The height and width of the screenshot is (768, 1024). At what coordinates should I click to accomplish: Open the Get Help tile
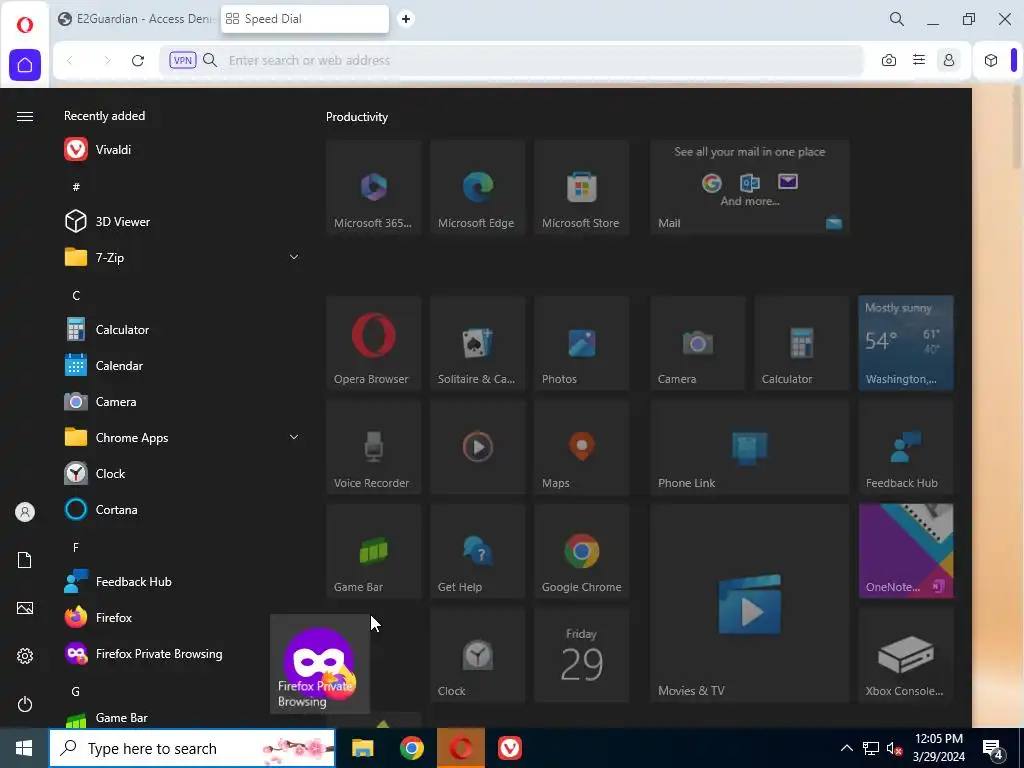[x=477, y=551]
